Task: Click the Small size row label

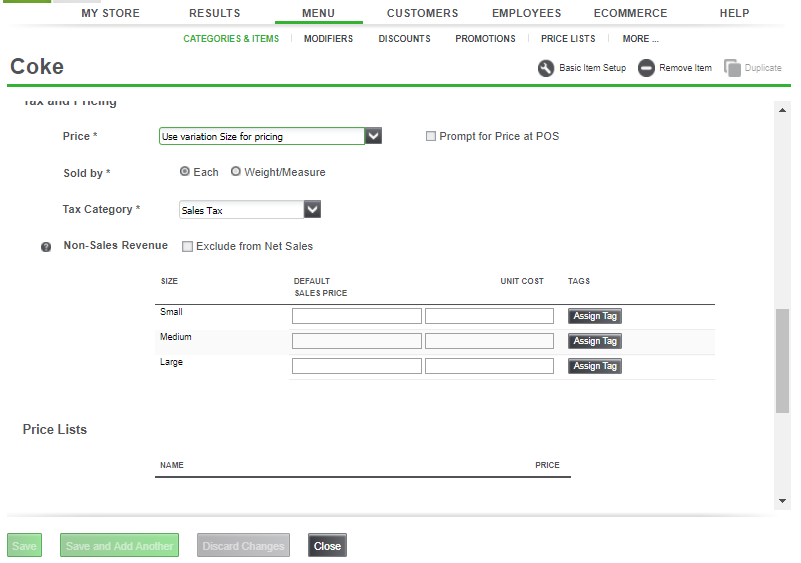Action: point(171,312)
